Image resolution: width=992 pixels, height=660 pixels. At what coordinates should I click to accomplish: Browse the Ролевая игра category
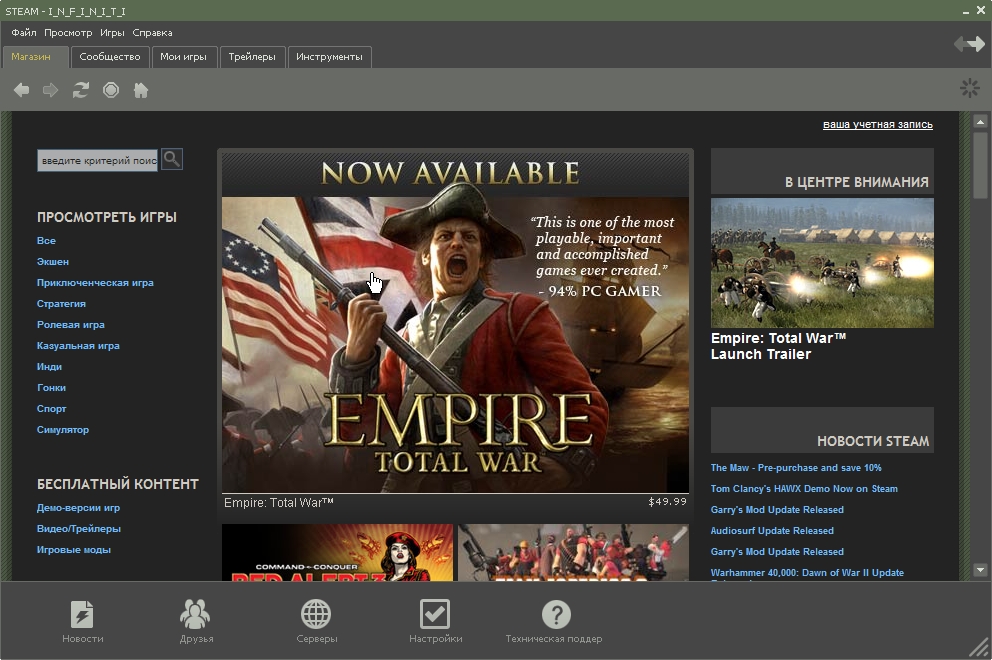70,324
